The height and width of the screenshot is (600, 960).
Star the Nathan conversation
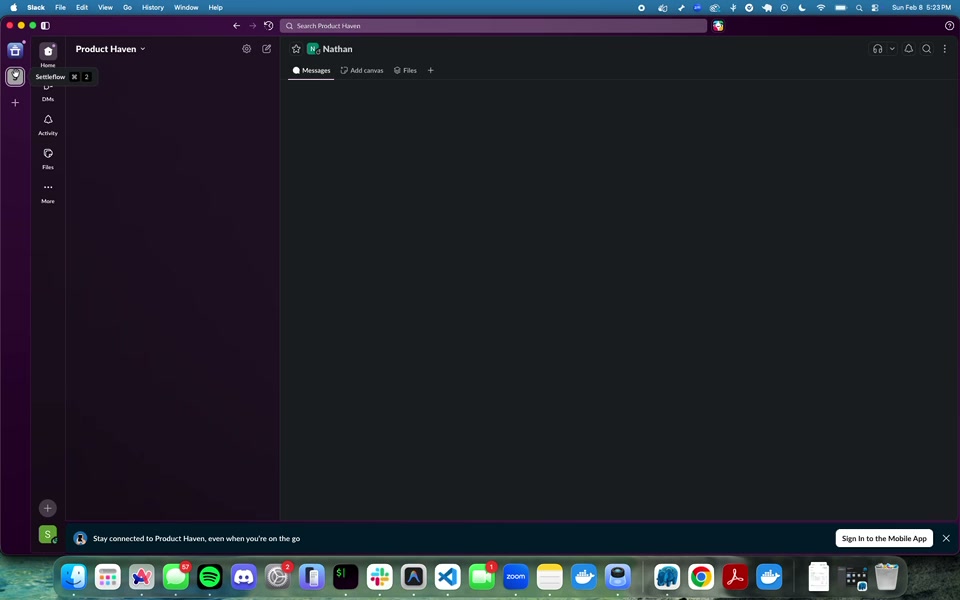pyautogui.click(x=296, y=49)
